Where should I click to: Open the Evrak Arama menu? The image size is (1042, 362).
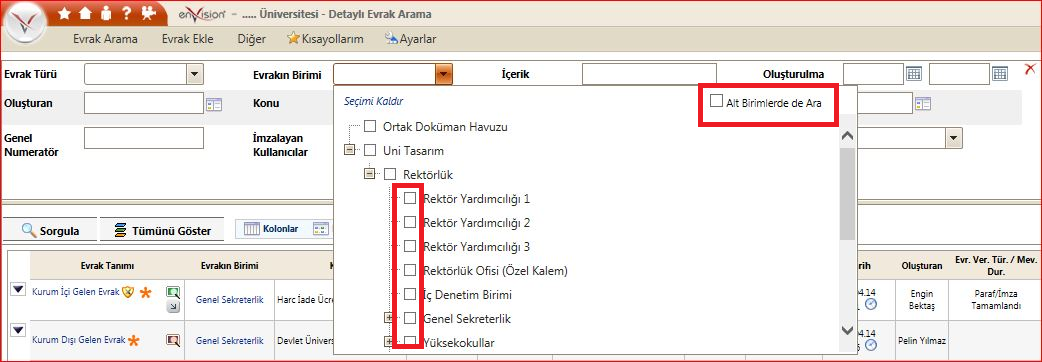(106, 39)
